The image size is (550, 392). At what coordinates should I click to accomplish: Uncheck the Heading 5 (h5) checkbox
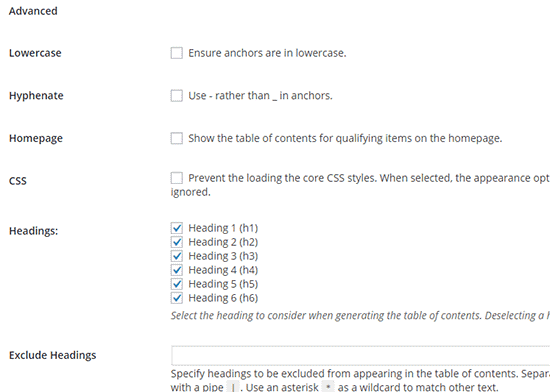[176, 284]
